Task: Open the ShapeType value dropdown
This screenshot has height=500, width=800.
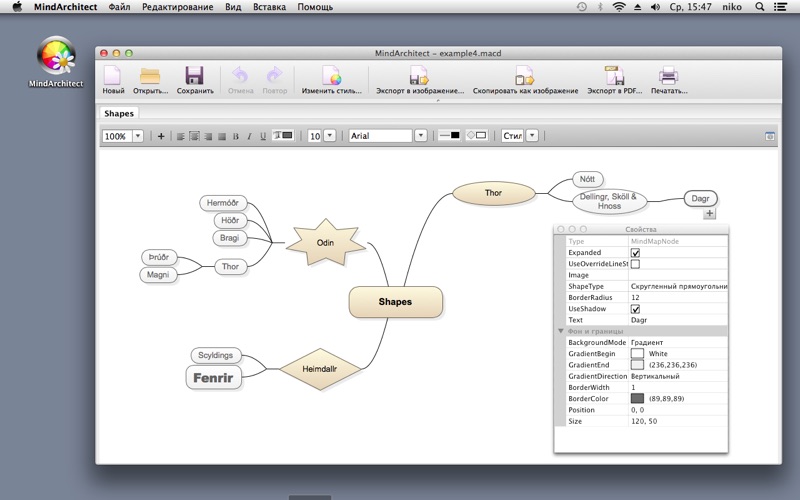Action: pos(678,286)
